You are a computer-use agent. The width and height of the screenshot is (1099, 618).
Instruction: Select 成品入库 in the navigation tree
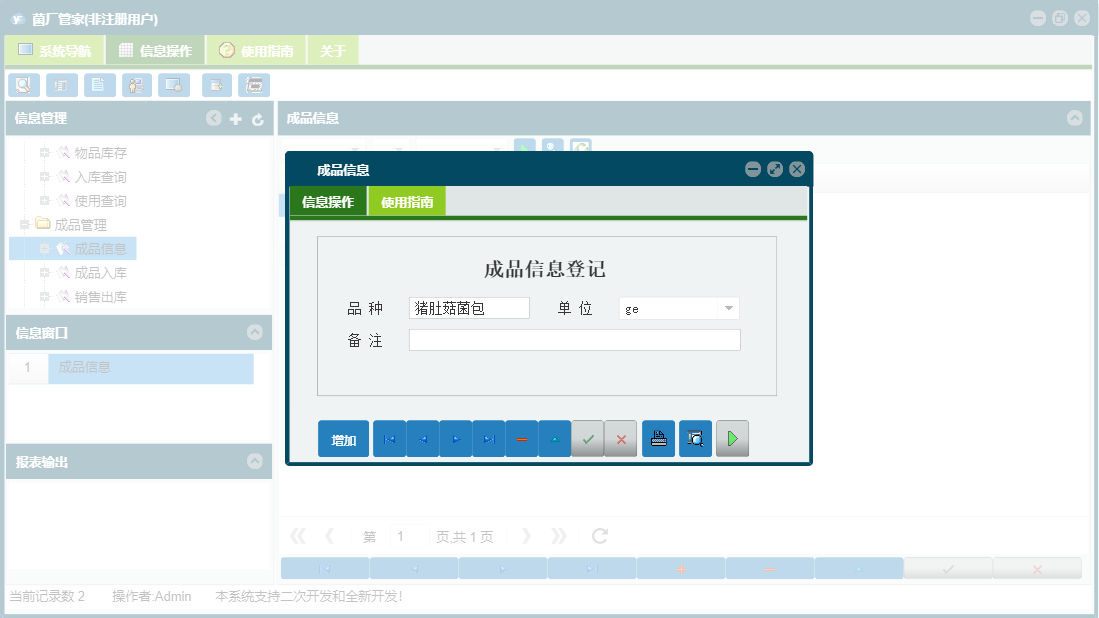click(101, 272)
